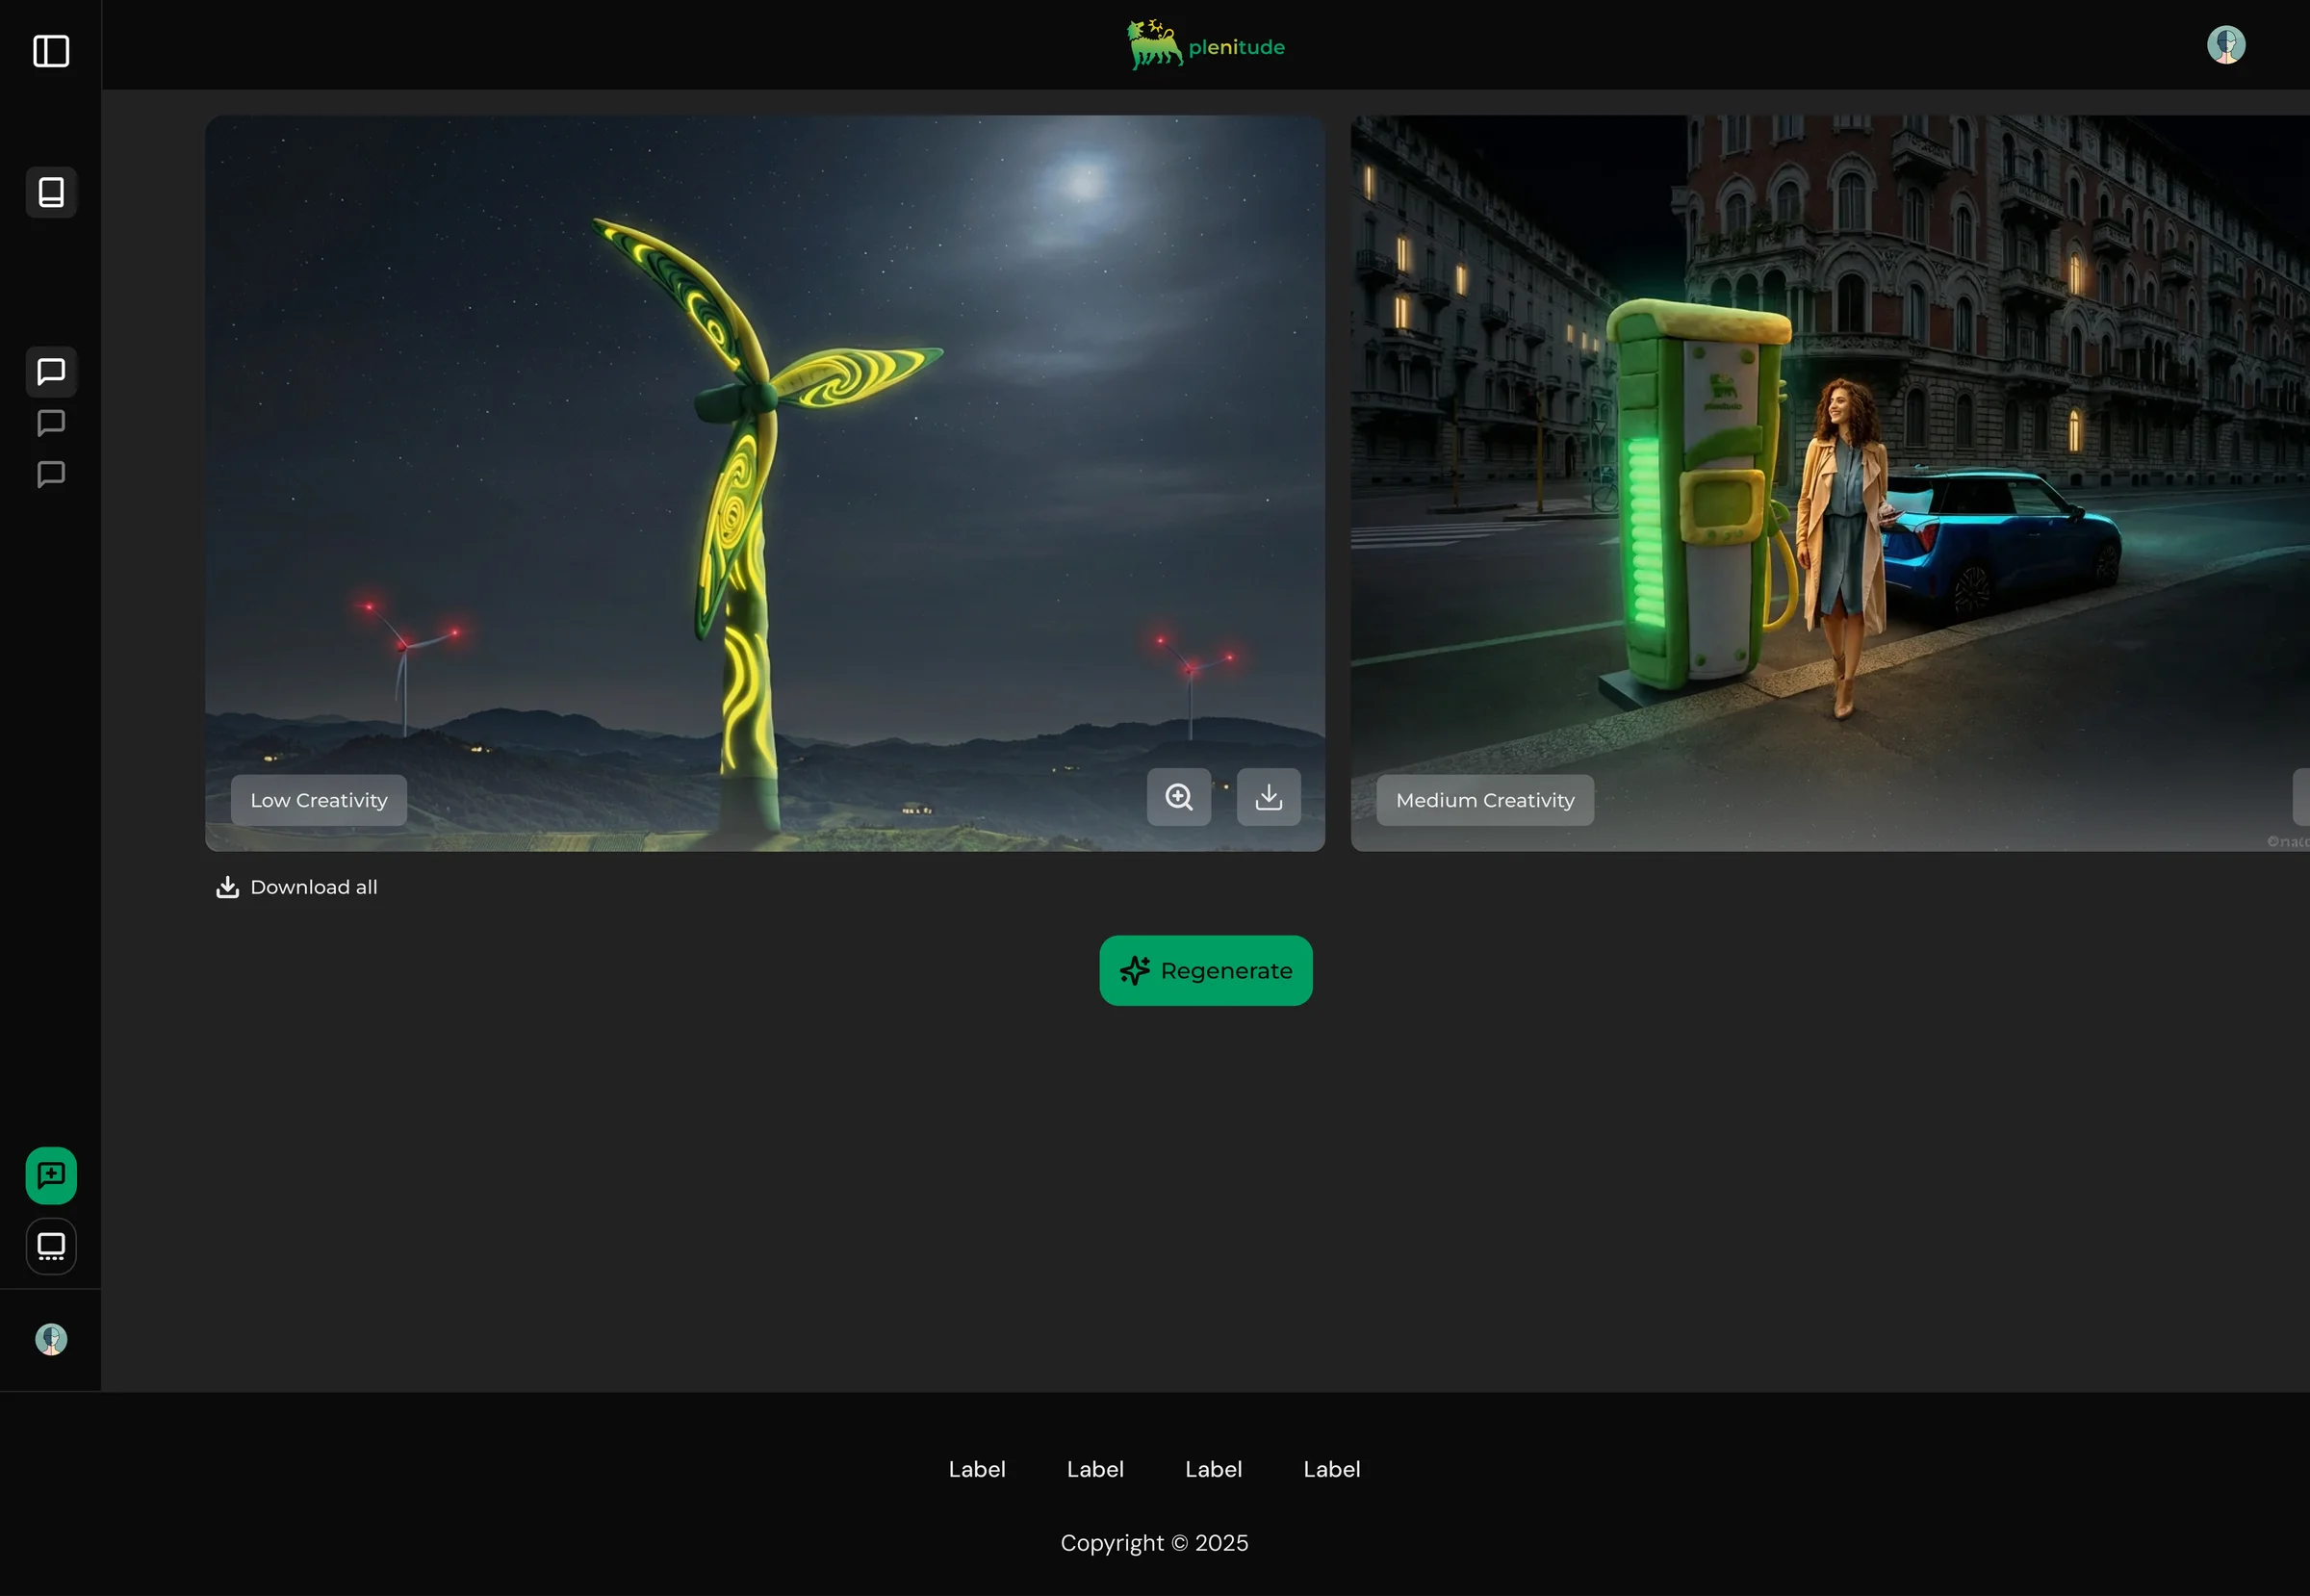Select the first Label item in the footer
The width and height of the screenshot is (2310, 1596).
pos(977,1469)
